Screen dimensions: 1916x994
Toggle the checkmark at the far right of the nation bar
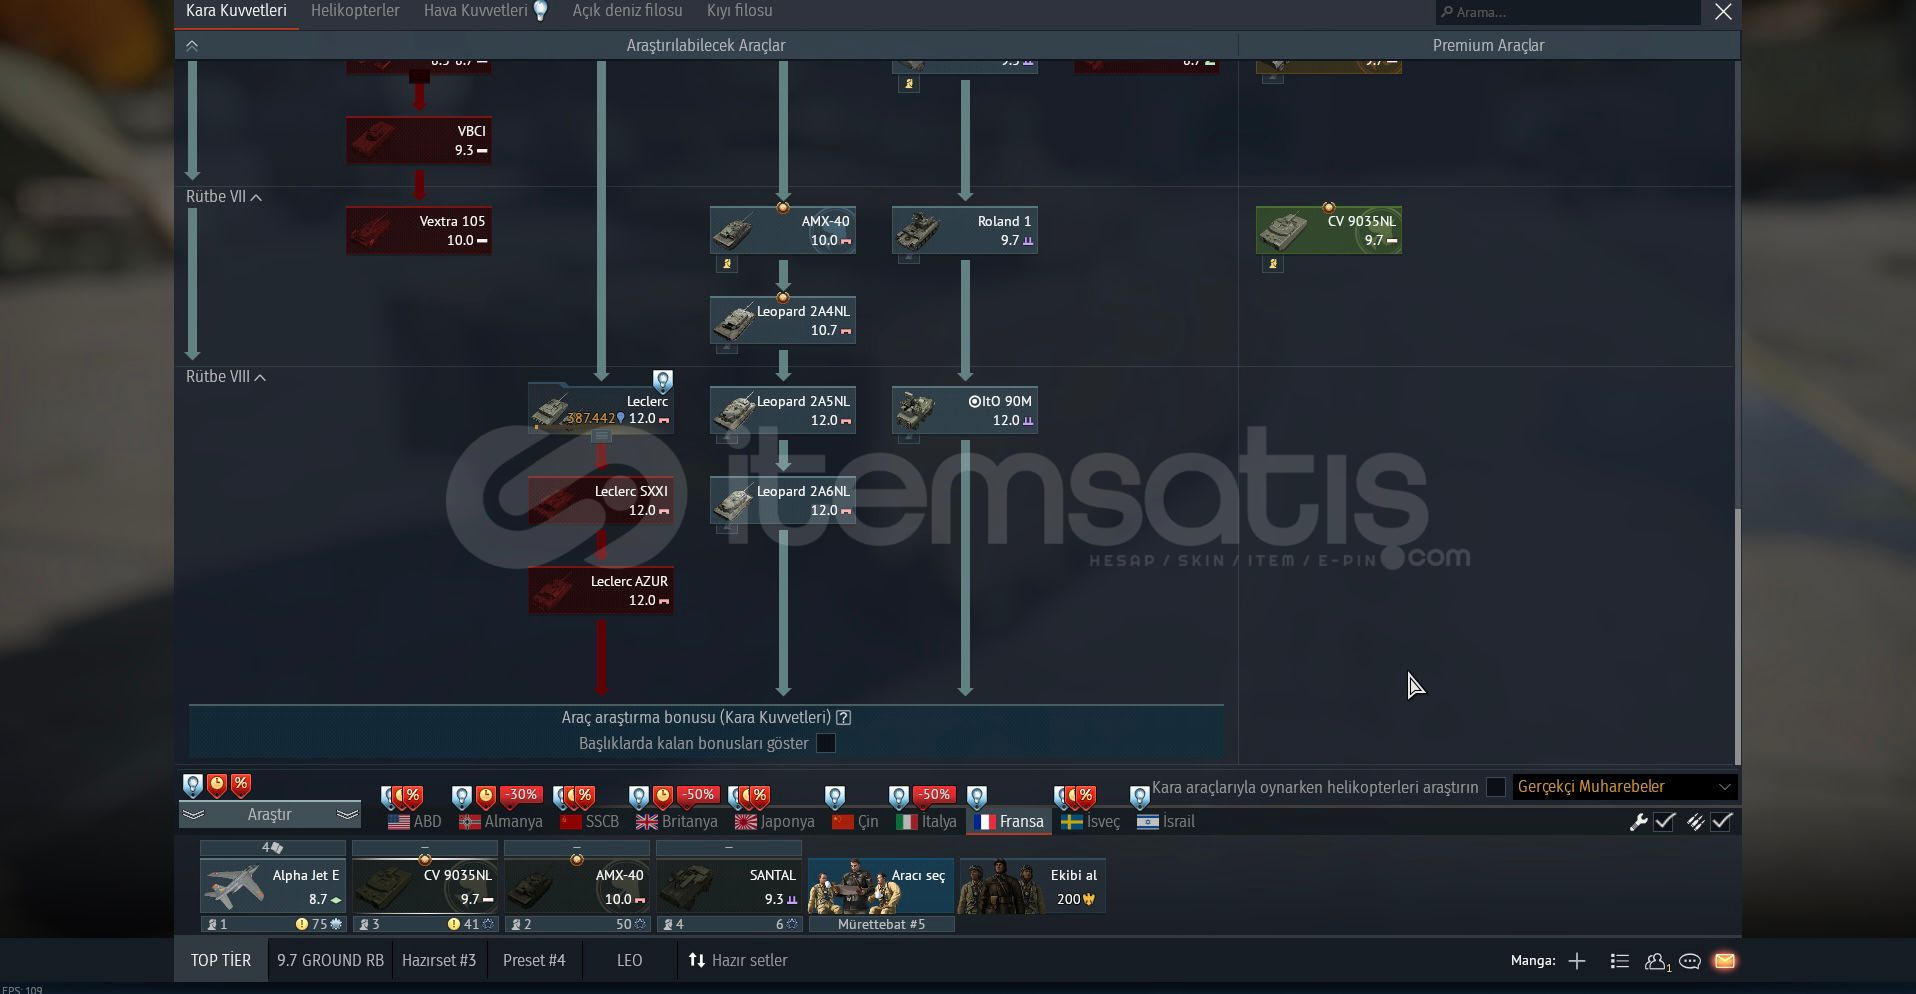click(1722, 822)
